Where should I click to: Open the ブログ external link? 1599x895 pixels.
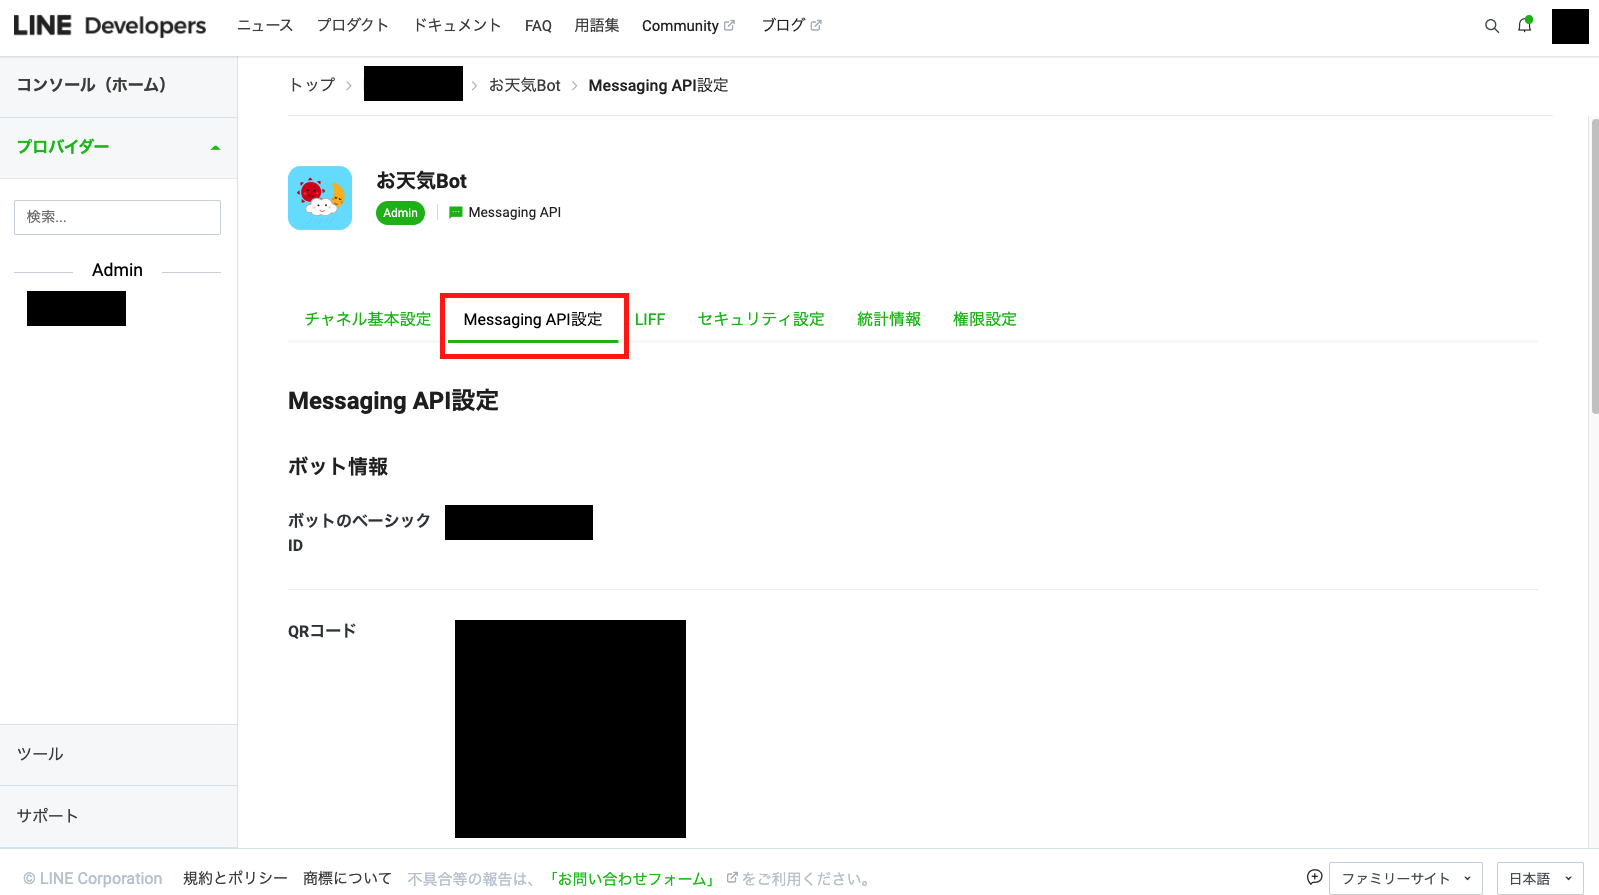point(791,26)
